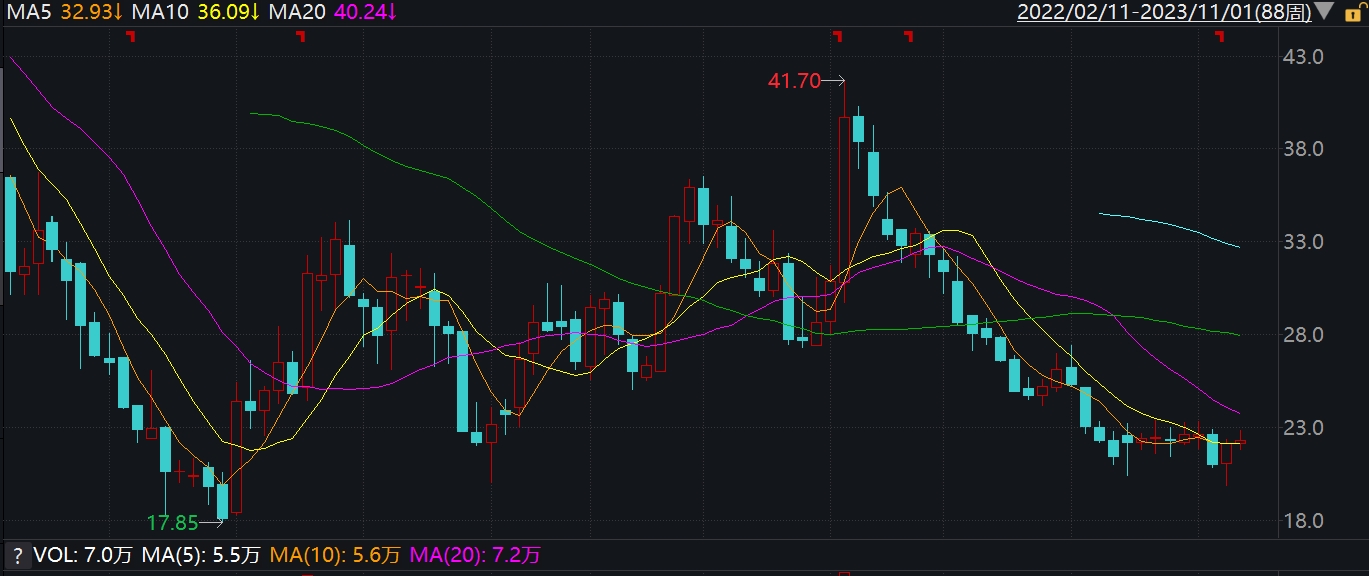Click the VOL: 7.0万 volume label
1369x576 pixels.
coord(68,554)
